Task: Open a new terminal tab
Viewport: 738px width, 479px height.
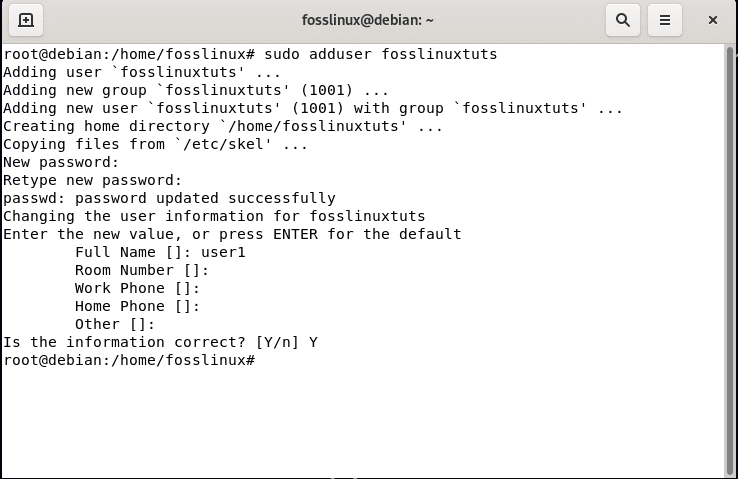Action: click(26, 20)
